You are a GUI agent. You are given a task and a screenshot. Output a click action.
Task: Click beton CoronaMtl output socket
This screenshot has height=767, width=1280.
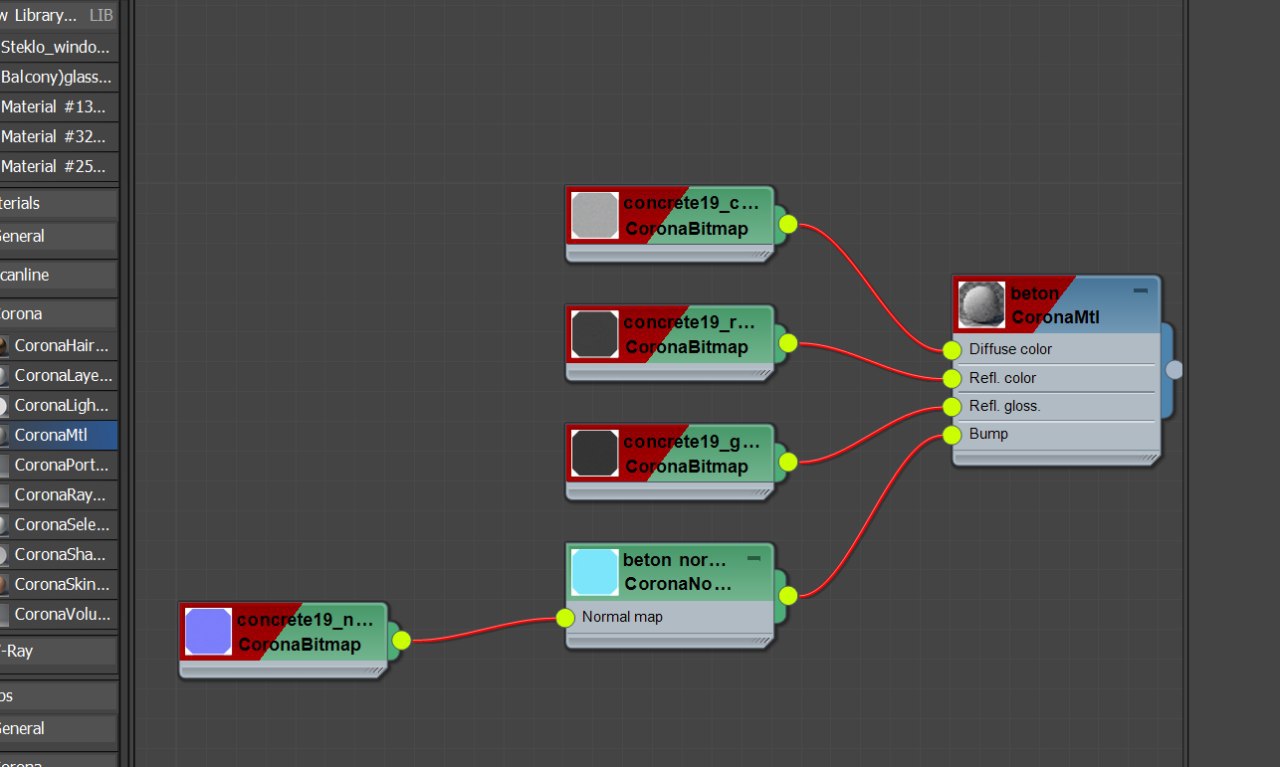pos(1174,370)
